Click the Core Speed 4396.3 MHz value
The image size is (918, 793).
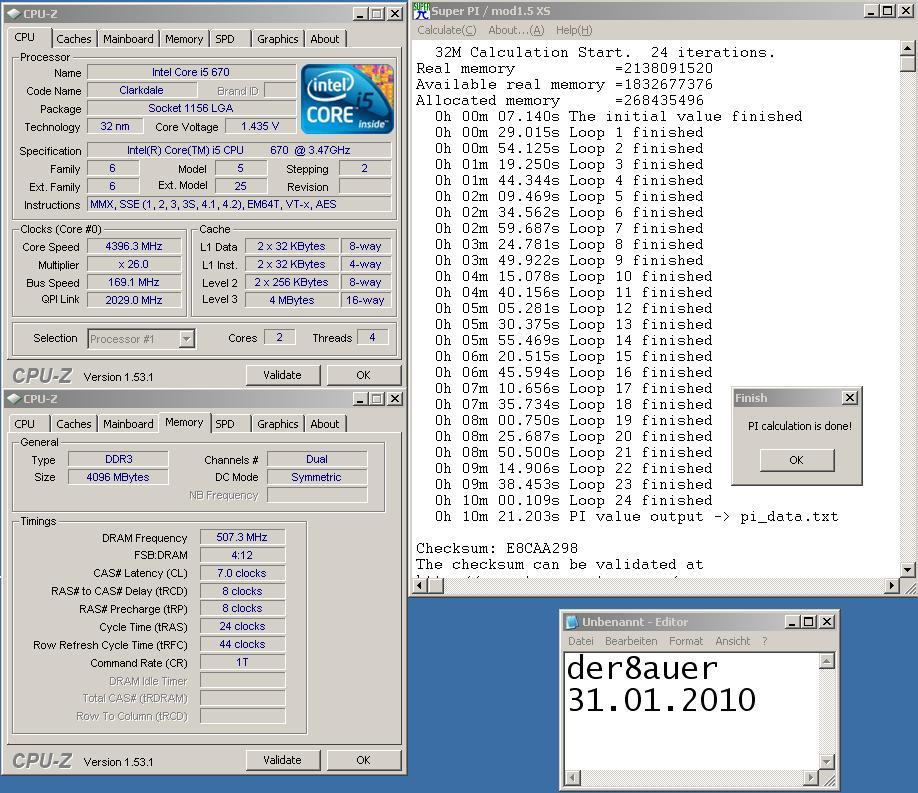tap(134, 247)
